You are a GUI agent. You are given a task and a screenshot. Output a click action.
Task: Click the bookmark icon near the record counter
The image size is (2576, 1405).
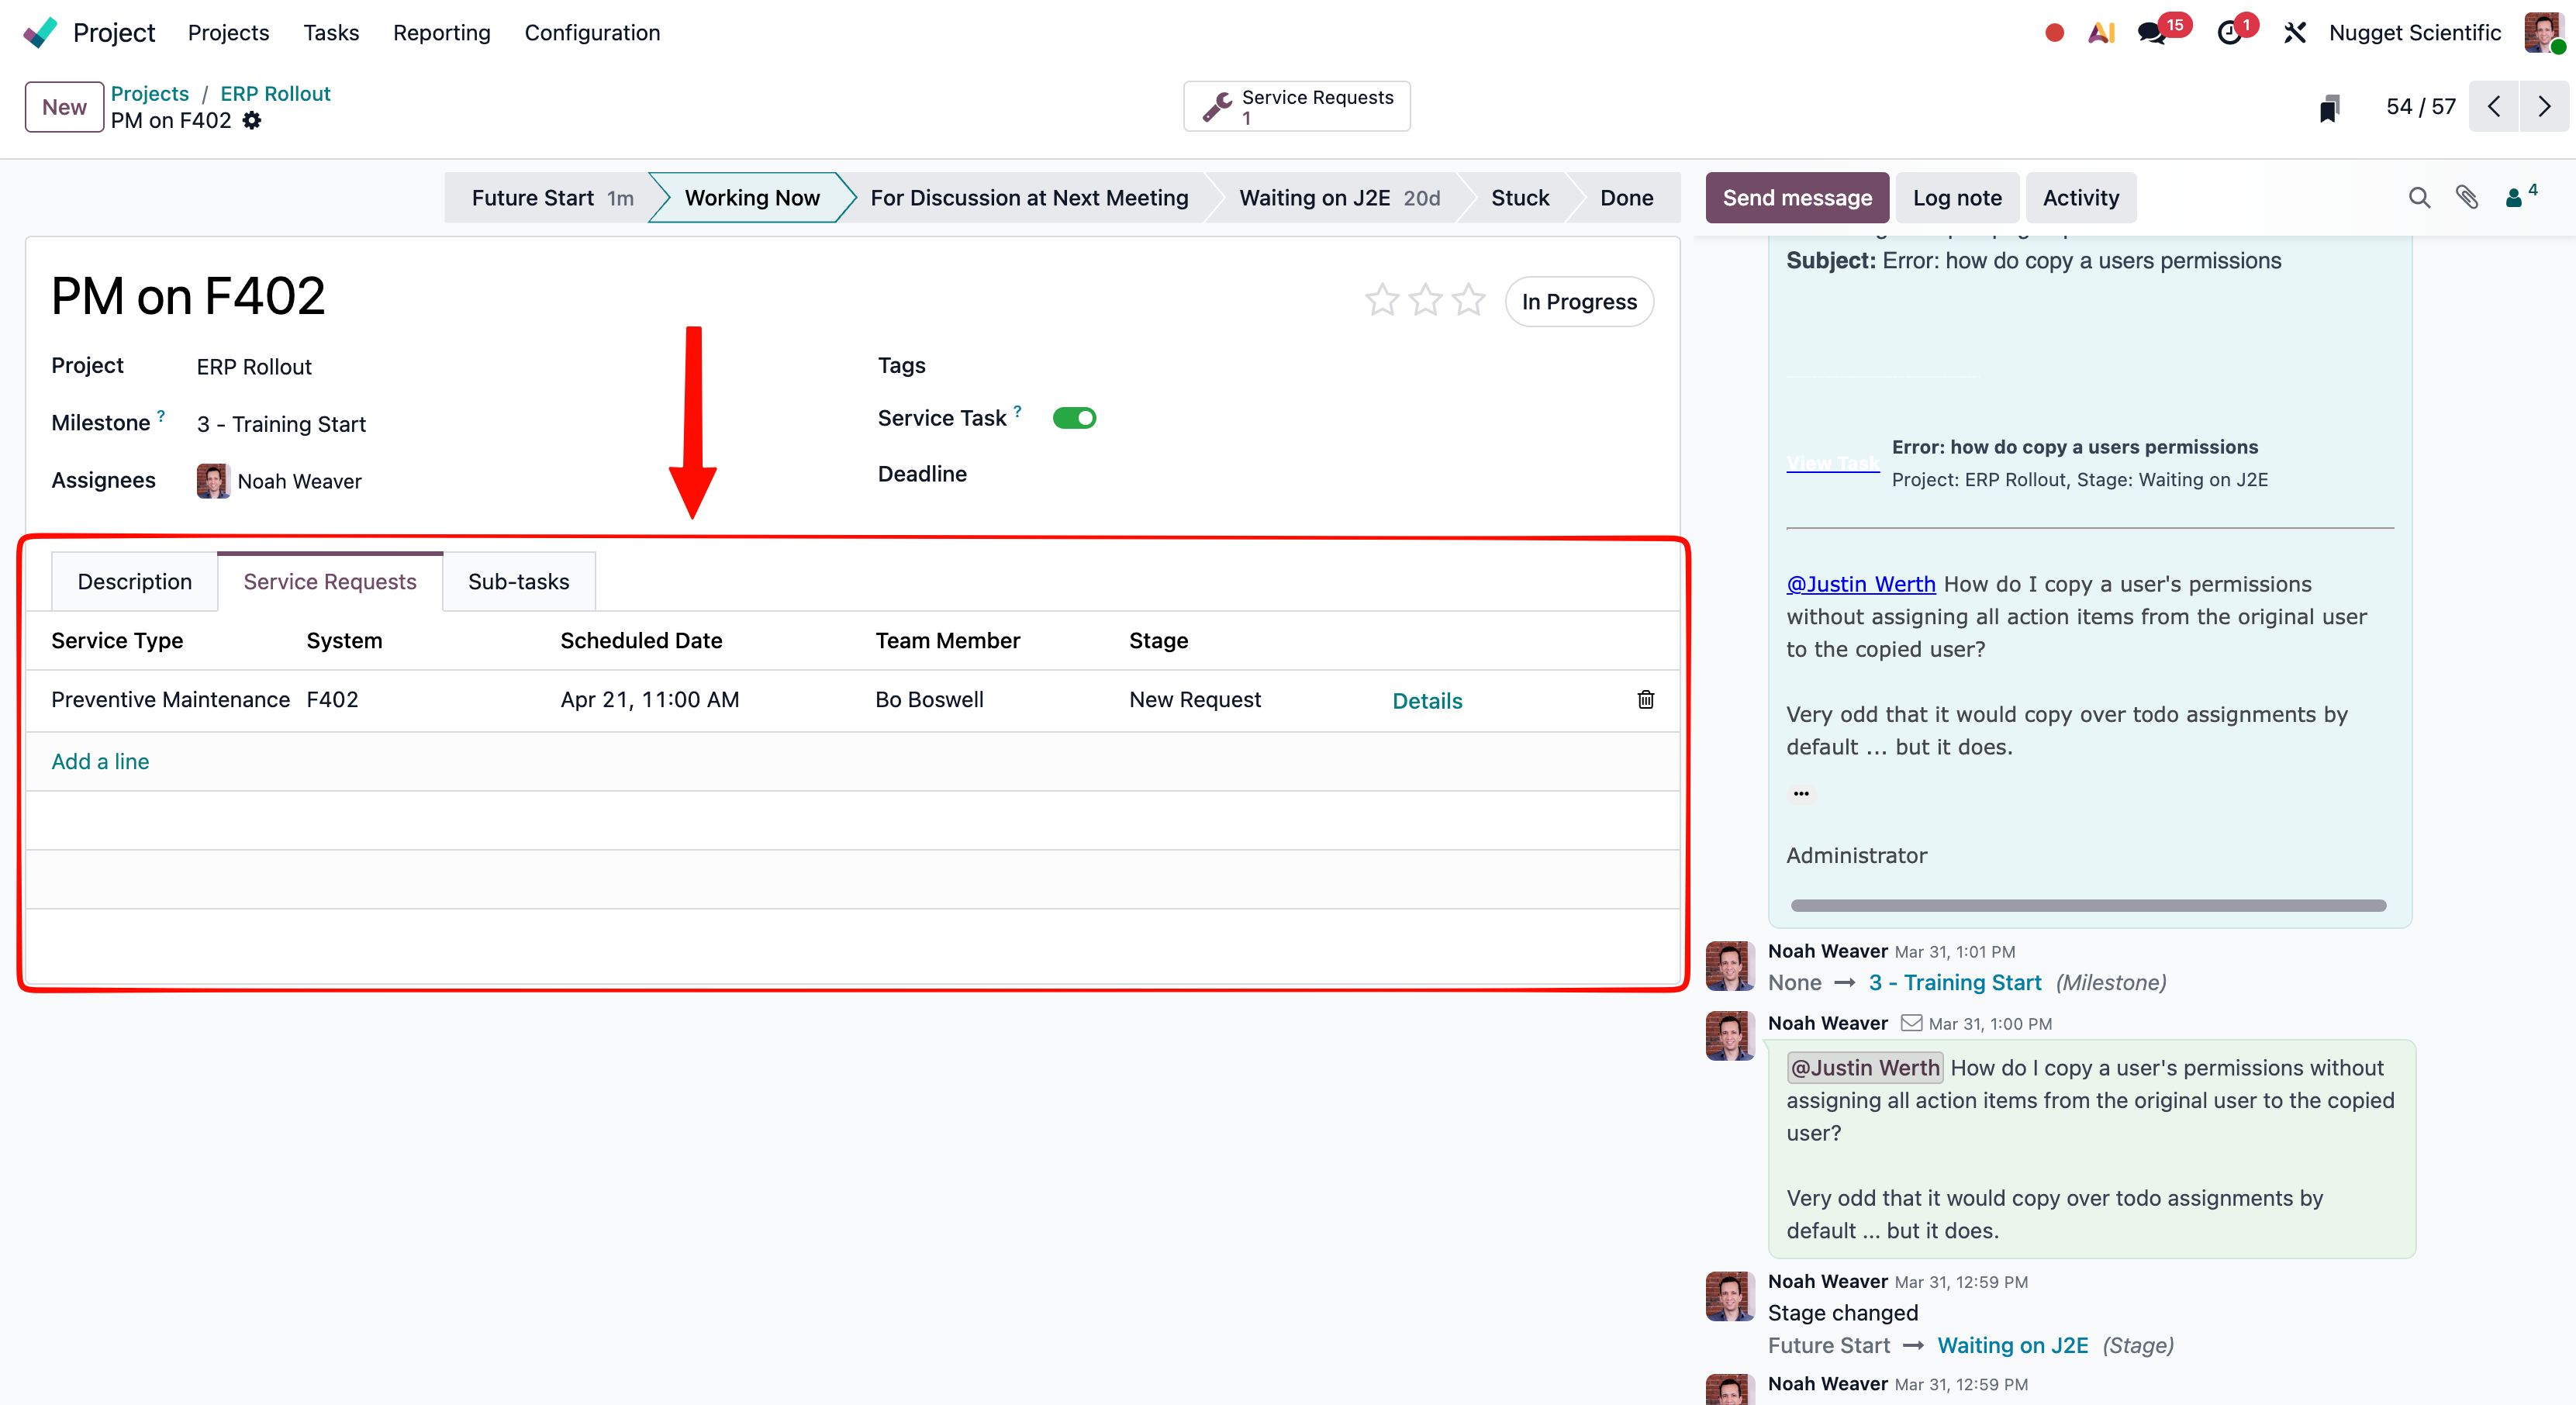click(x=2329, y=108)
